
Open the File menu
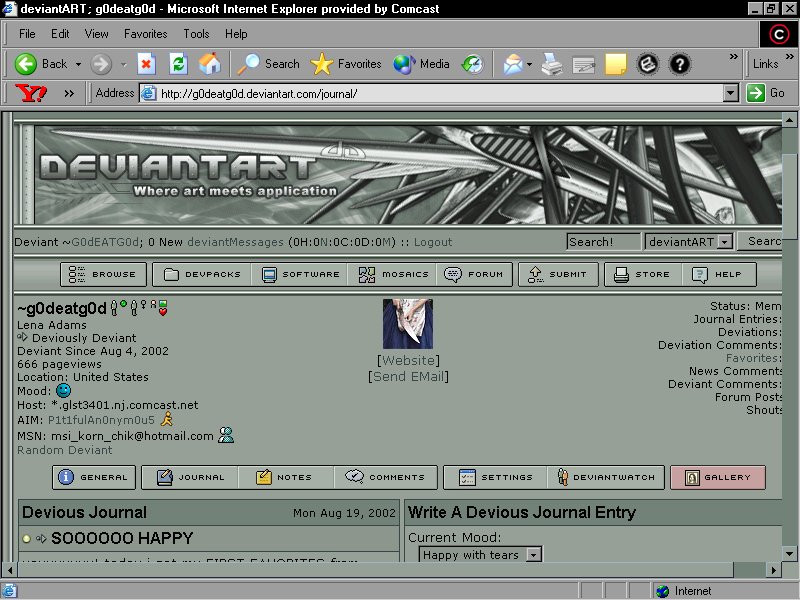(27, 34)
